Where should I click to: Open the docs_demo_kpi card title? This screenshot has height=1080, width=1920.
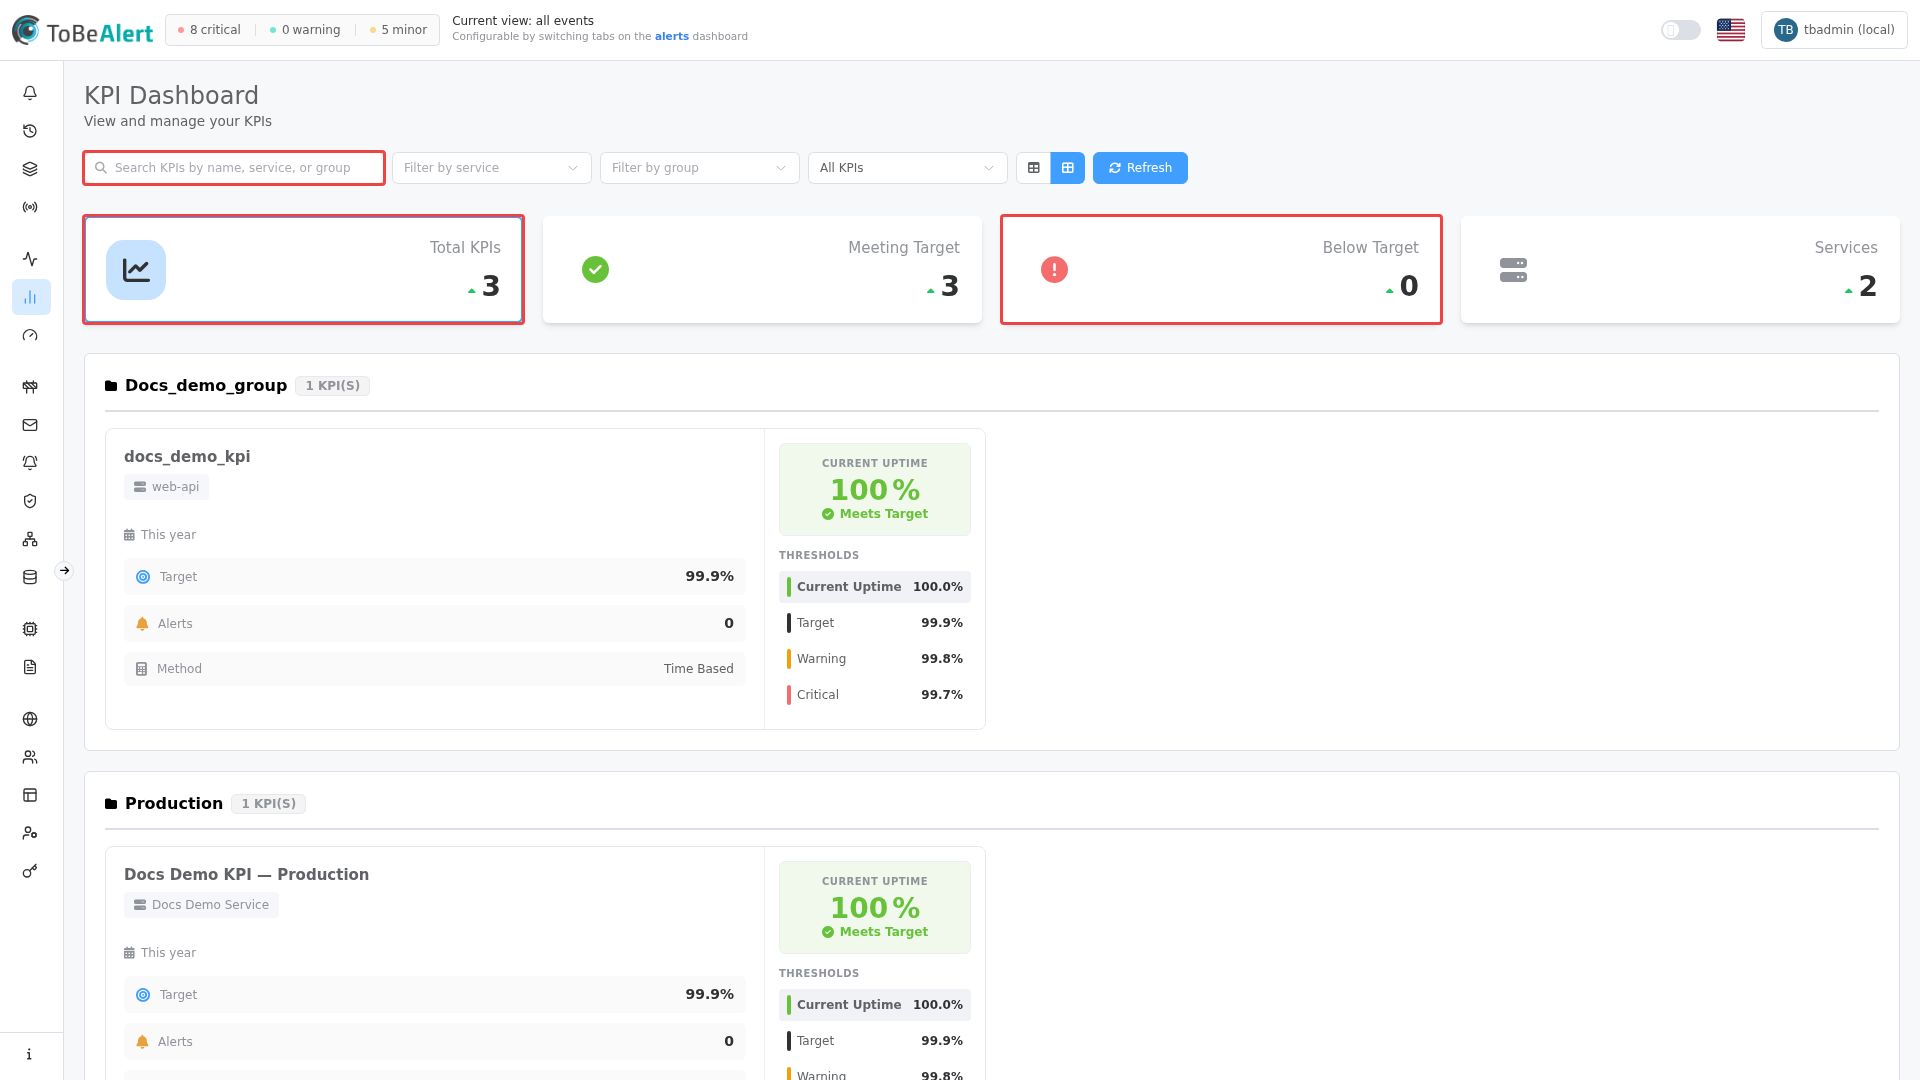[187, 457]
